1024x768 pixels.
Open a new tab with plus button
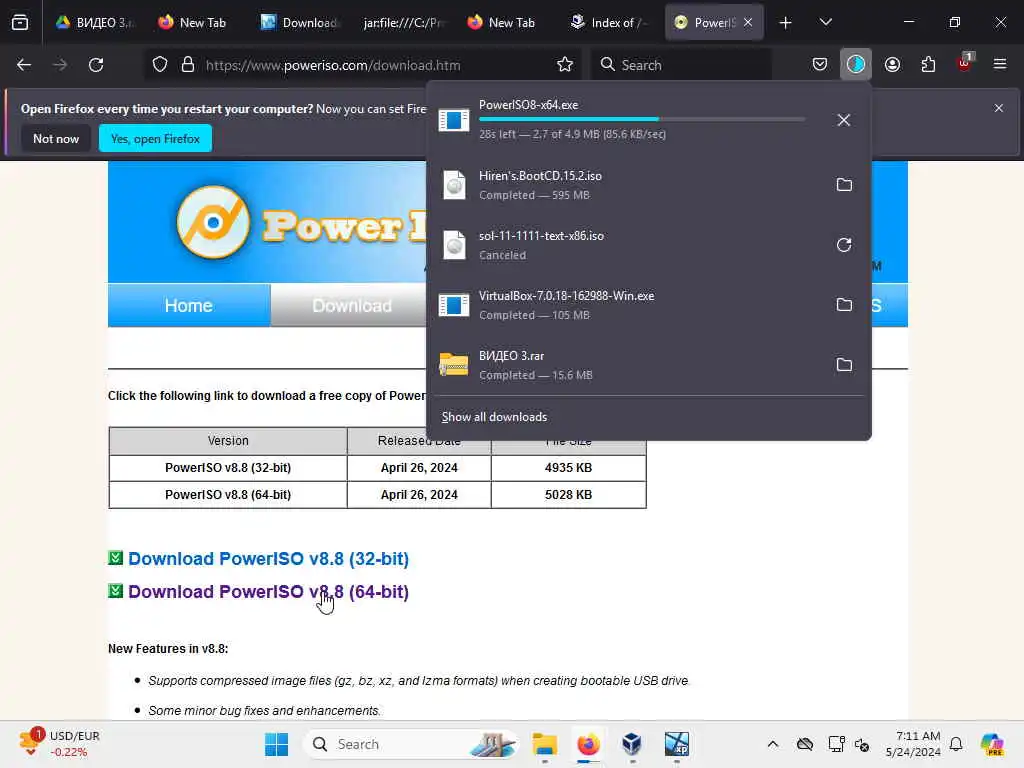[786, 23]
